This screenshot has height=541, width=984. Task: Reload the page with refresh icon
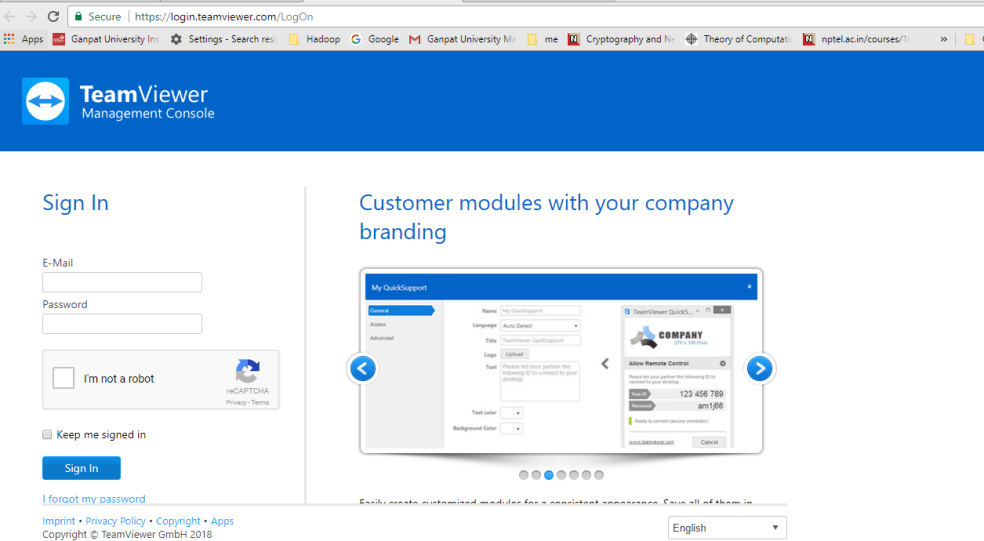pos(53,16)
